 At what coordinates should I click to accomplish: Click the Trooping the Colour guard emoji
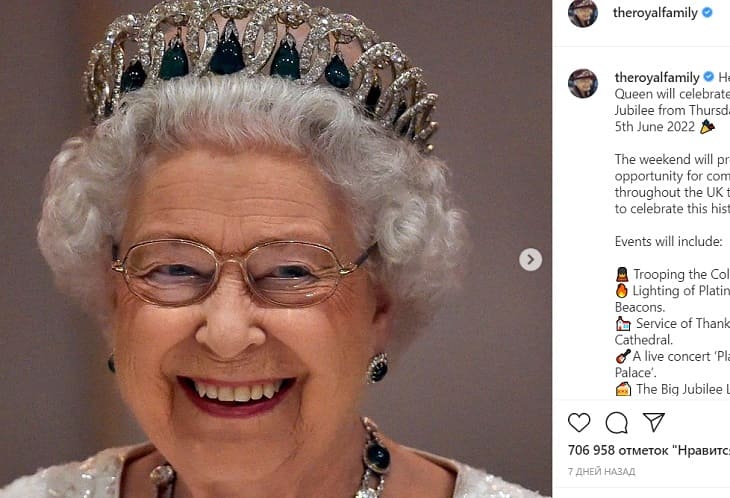tap(622, 274)
